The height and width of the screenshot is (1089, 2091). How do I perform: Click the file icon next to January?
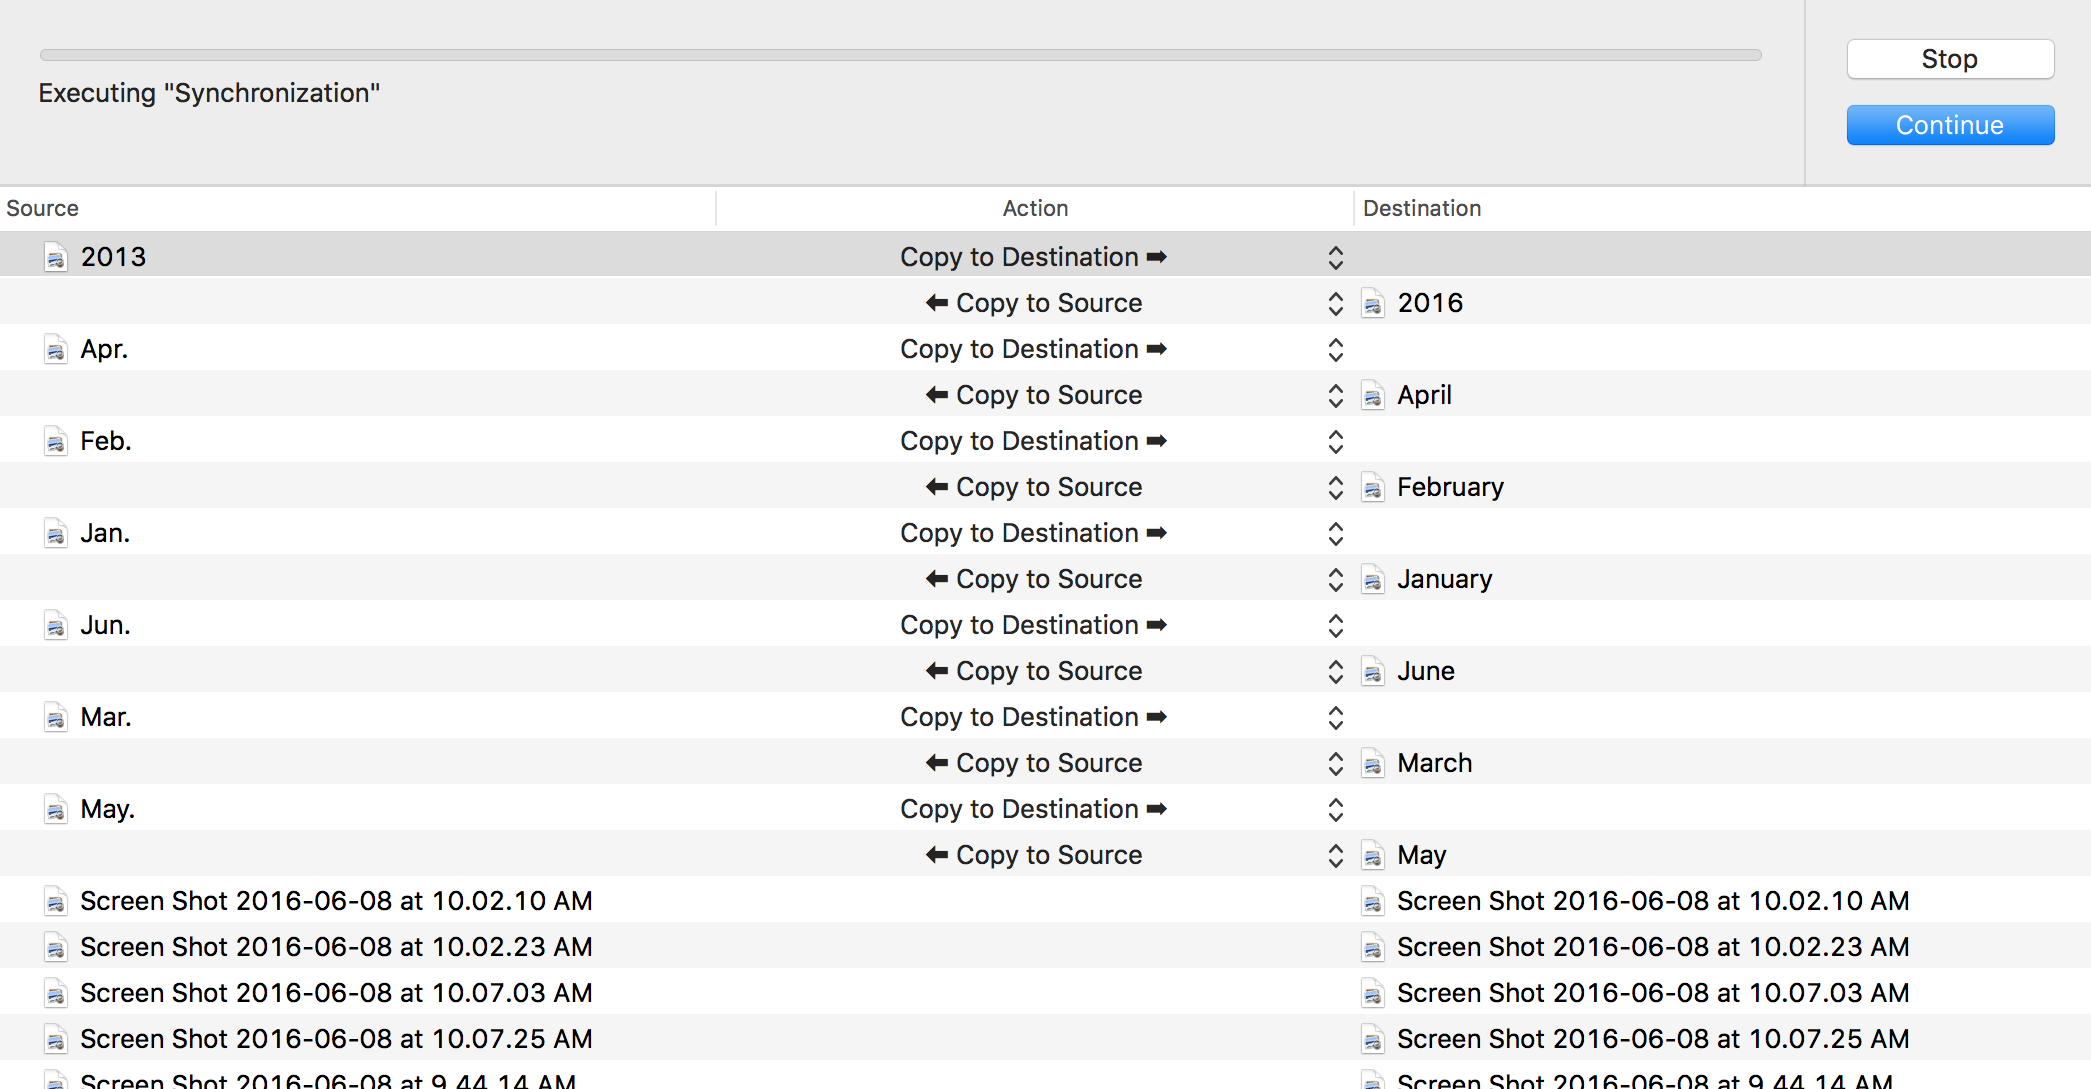(1373, 579)
